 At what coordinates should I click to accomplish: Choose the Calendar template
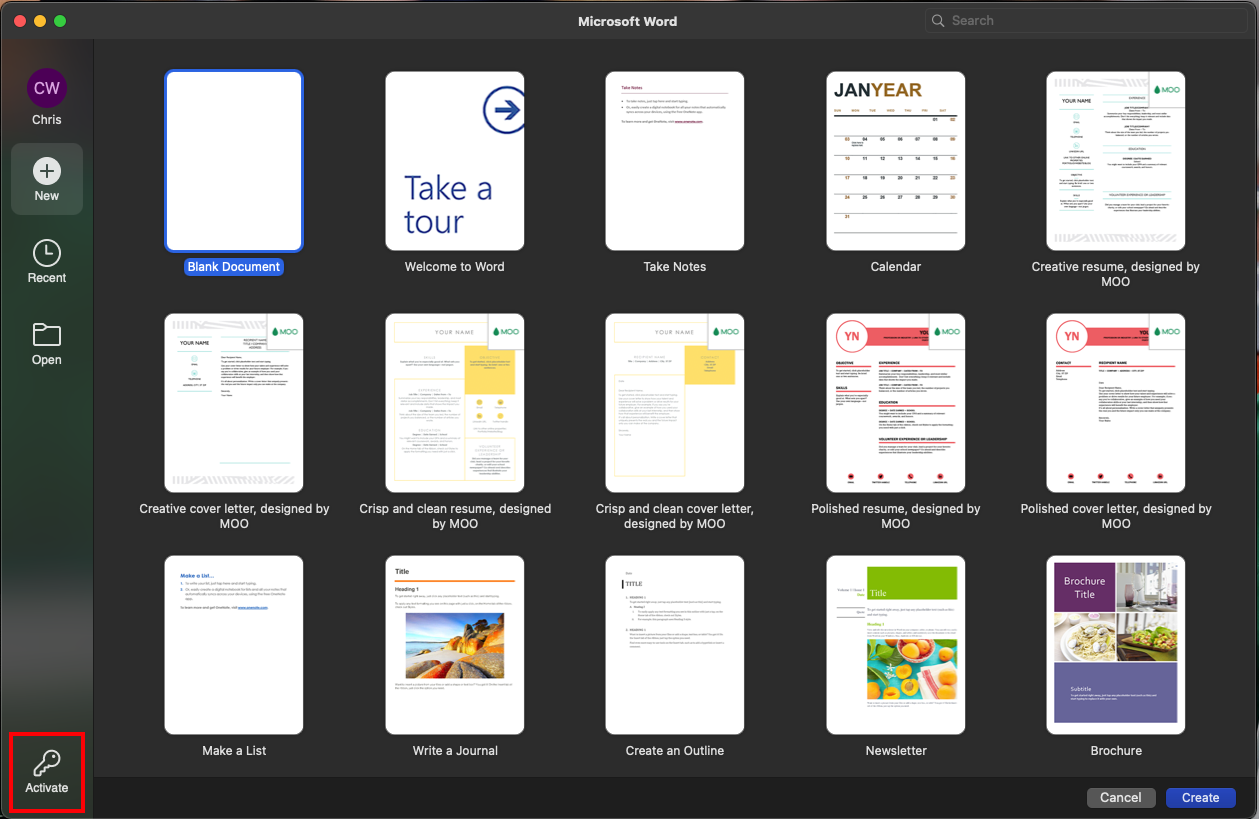[895, 161]
